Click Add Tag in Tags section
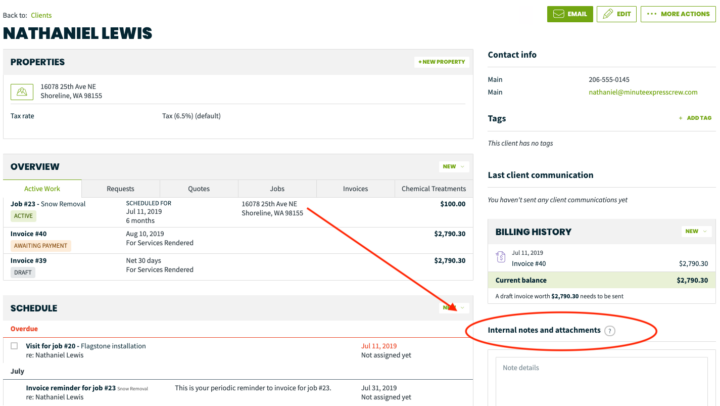This screenshot has height=406, width=720. 696,118
